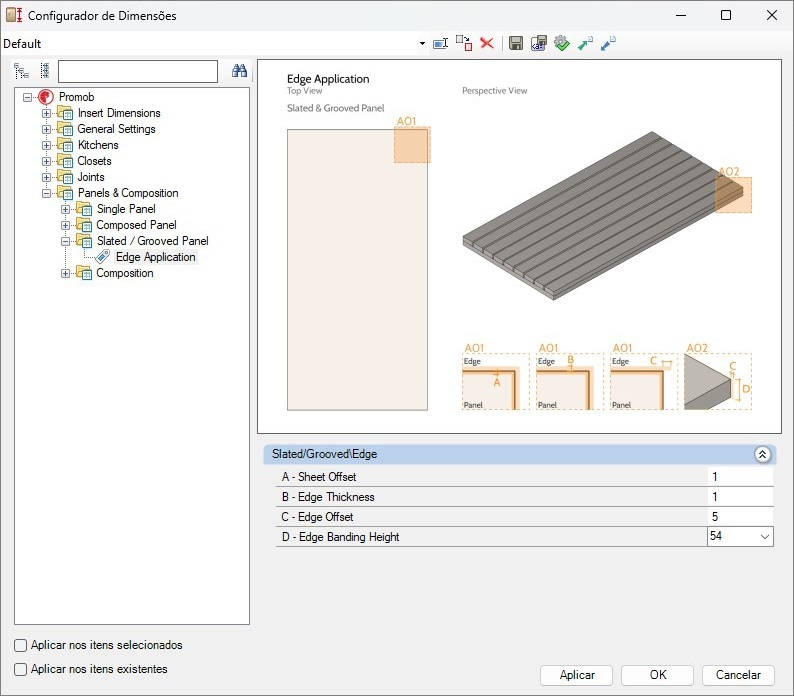Click the collapse tree icon above tree
This screenshot has width=794, height=696.
point(45,71)
